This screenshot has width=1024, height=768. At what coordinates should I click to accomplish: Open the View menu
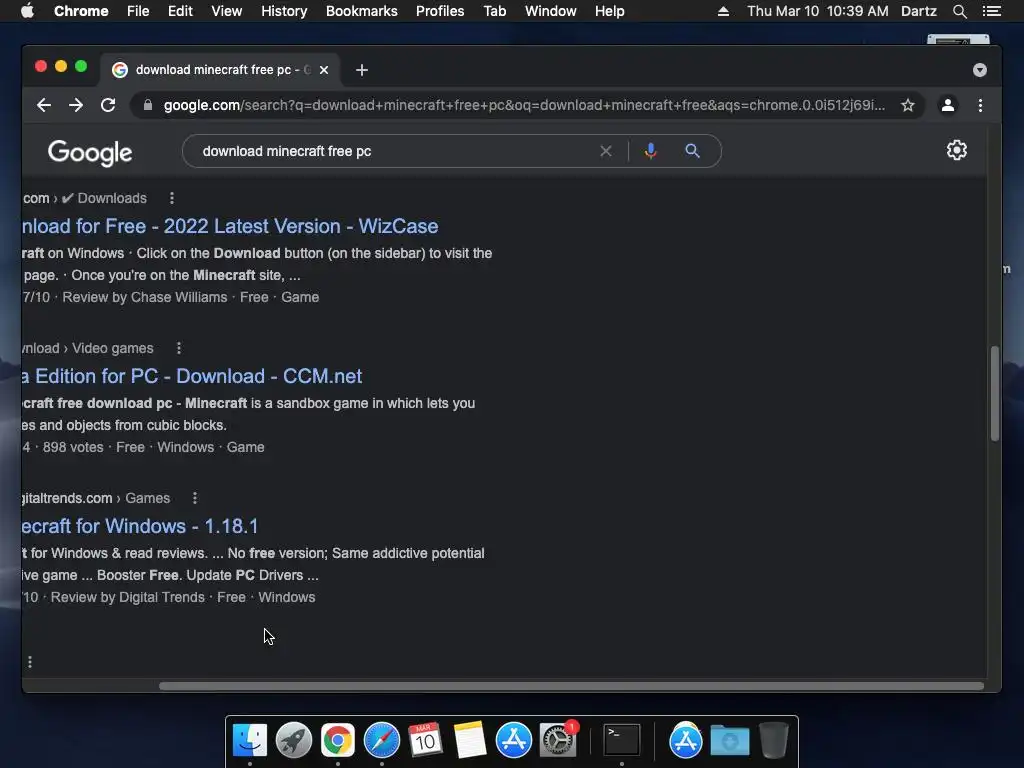(226, 11)
